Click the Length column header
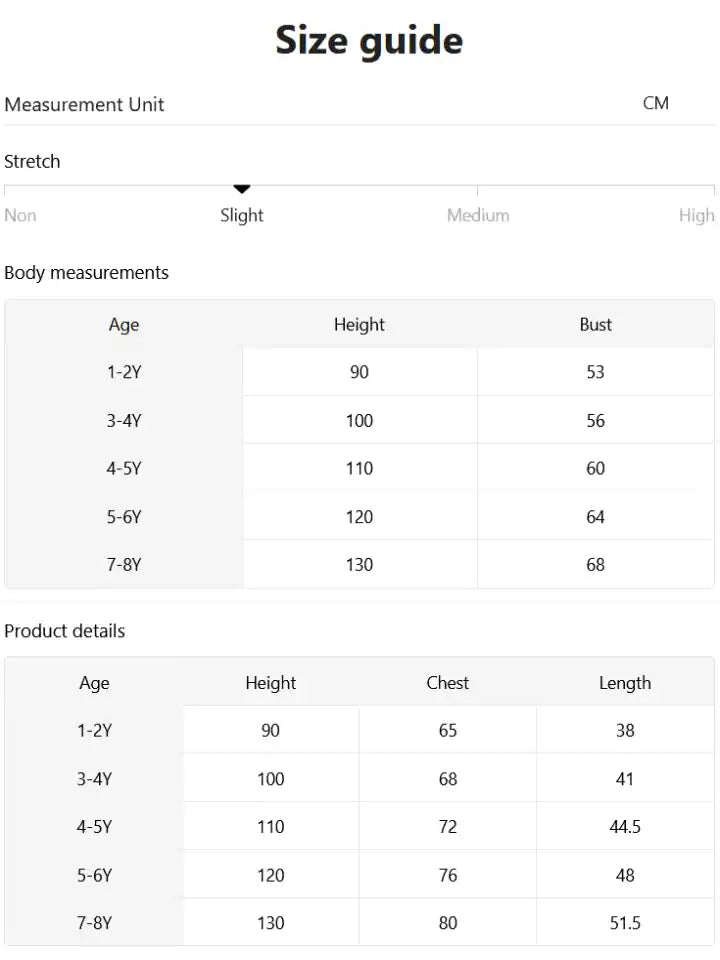The image size is (720, 960). tap(625, 683)
